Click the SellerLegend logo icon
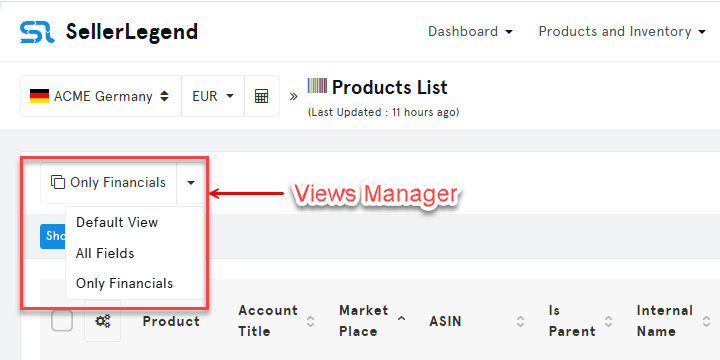The image size is (720, 360). point(37,32)
